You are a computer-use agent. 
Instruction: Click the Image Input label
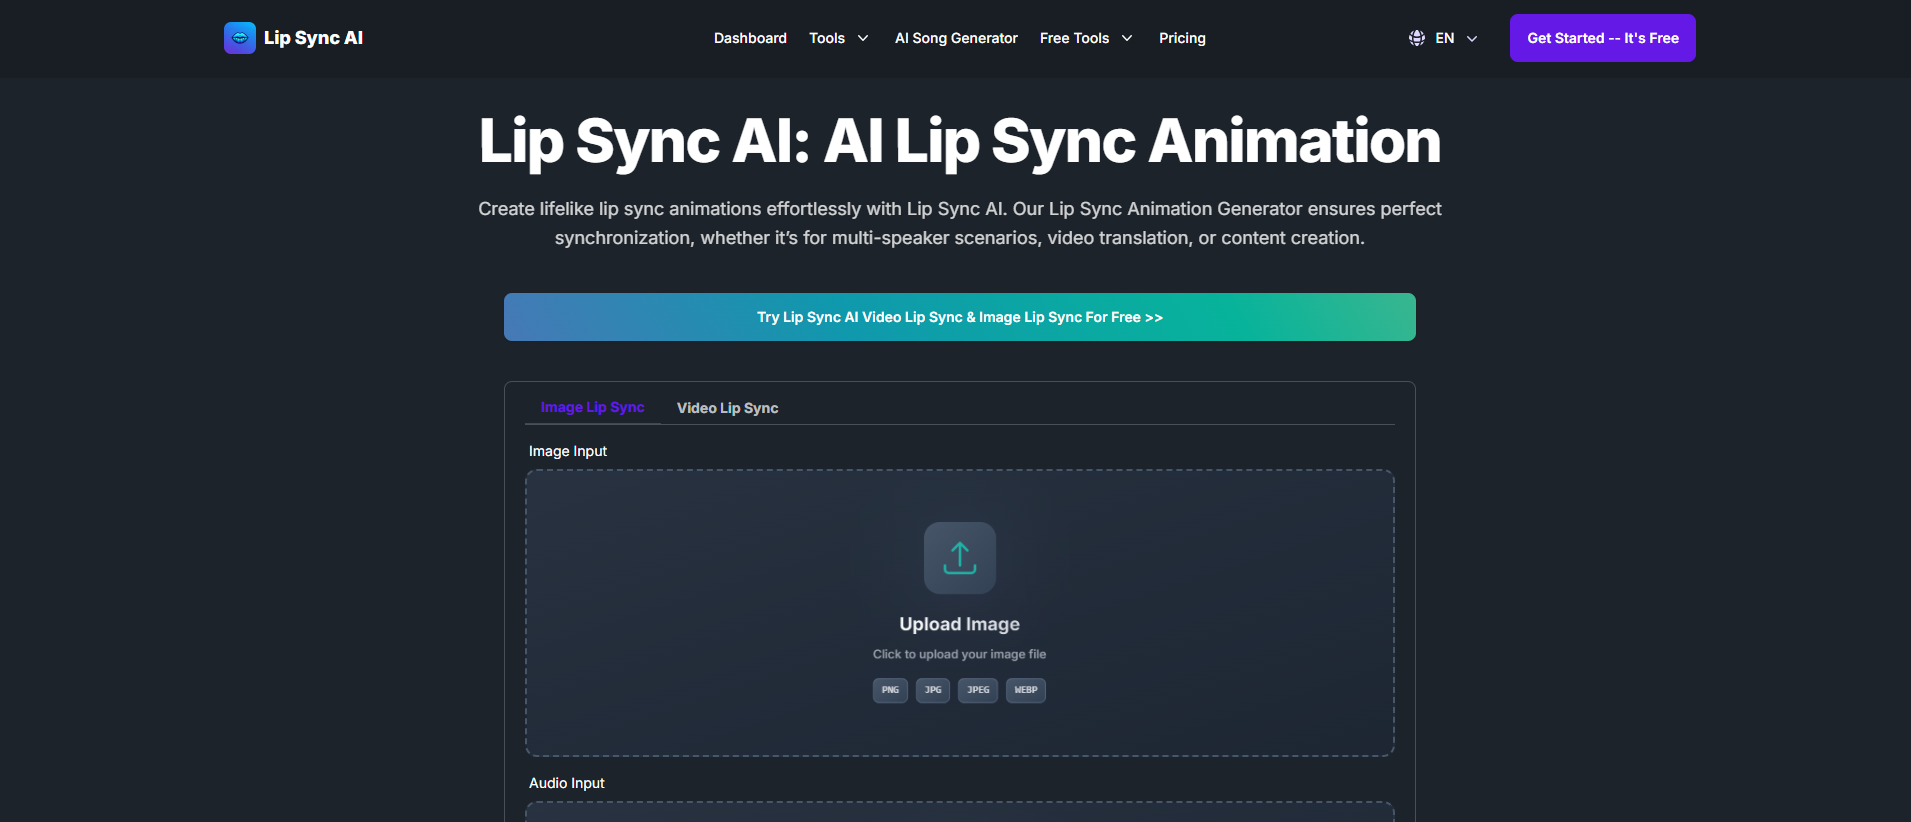pyautogui.click(x=568, y=451)
